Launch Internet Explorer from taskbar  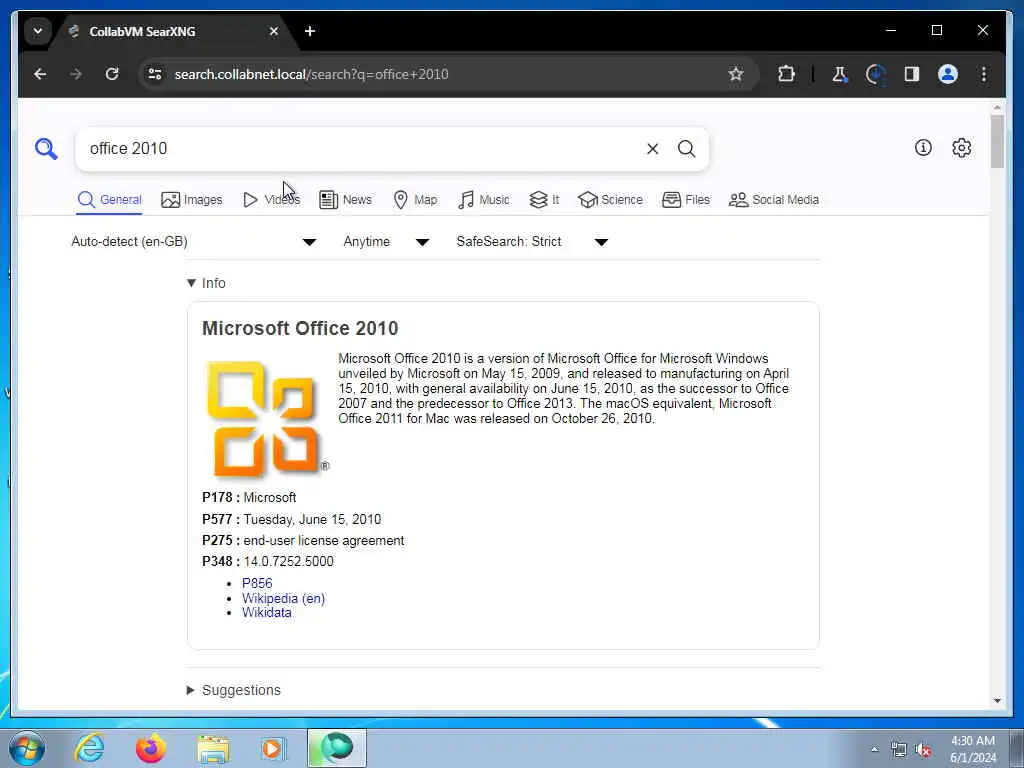tap(89, 748)
